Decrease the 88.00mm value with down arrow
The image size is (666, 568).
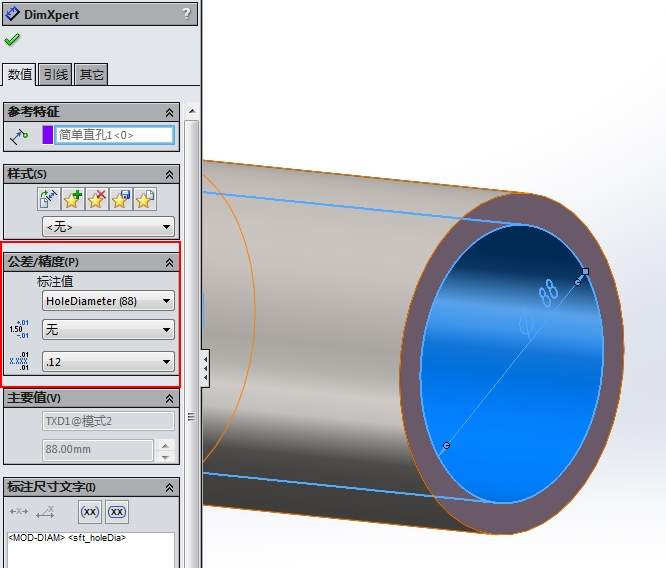[x=165, y=457]
